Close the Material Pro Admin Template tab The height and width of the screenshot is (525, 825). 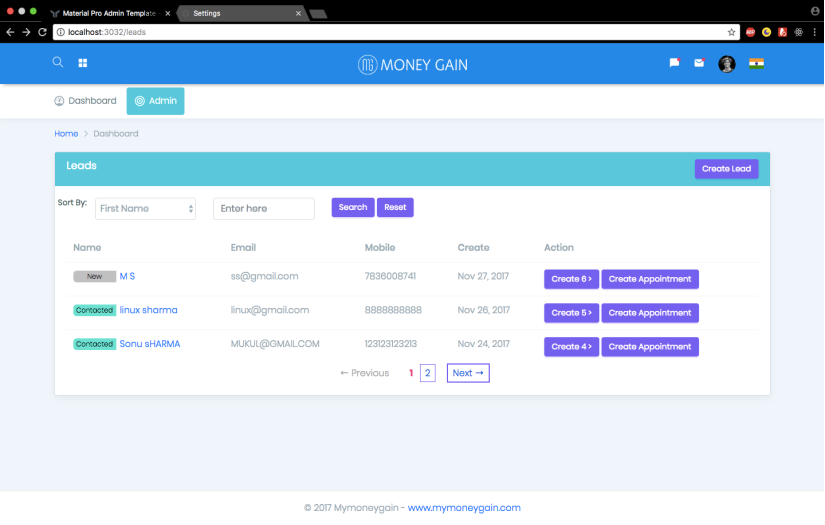pos(168,13)
